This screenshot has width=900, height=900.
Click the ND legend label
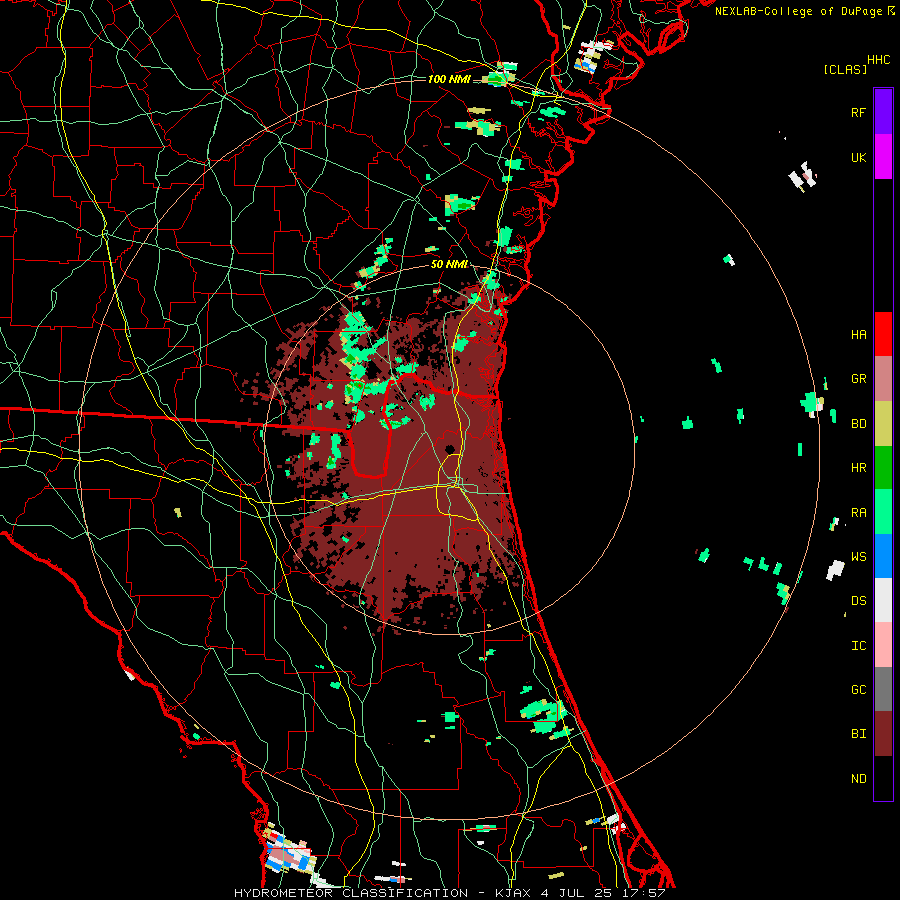(858, 779)
